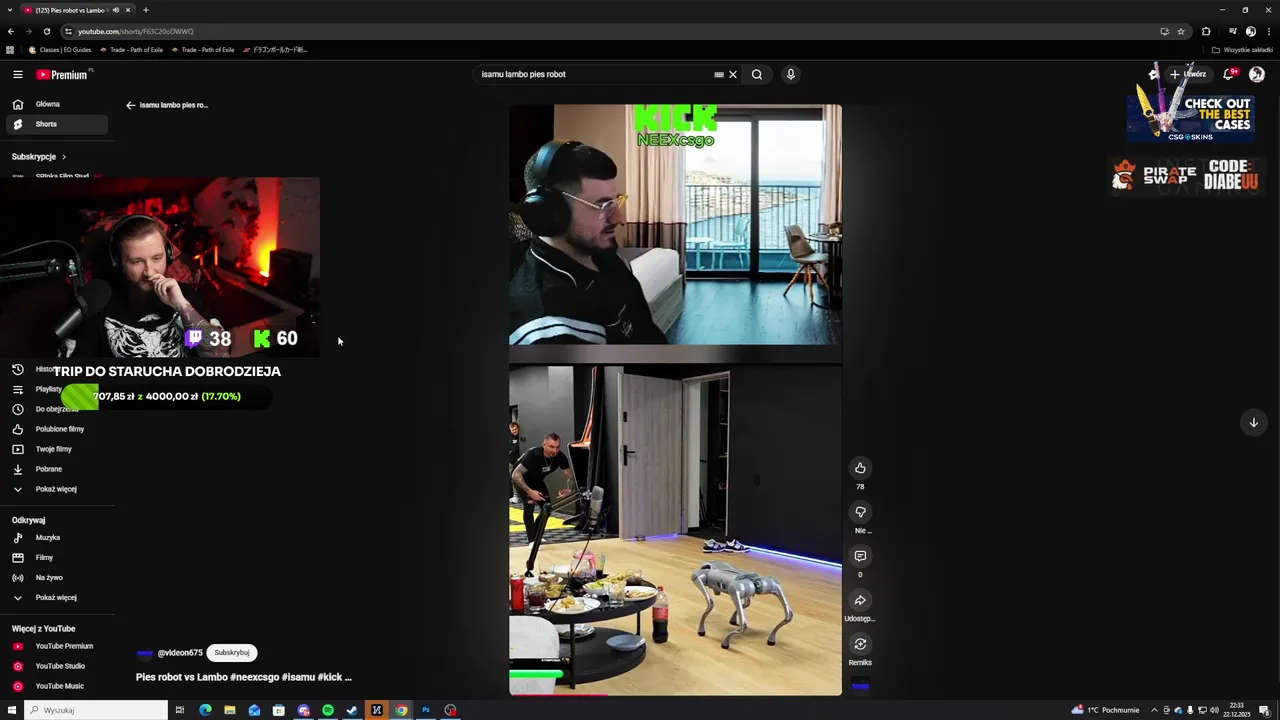The height and width of the screenshot is (720, 1280).
Task: Open the media control icon in the Chrome toolbar
Action: (x=1233, y=31)
